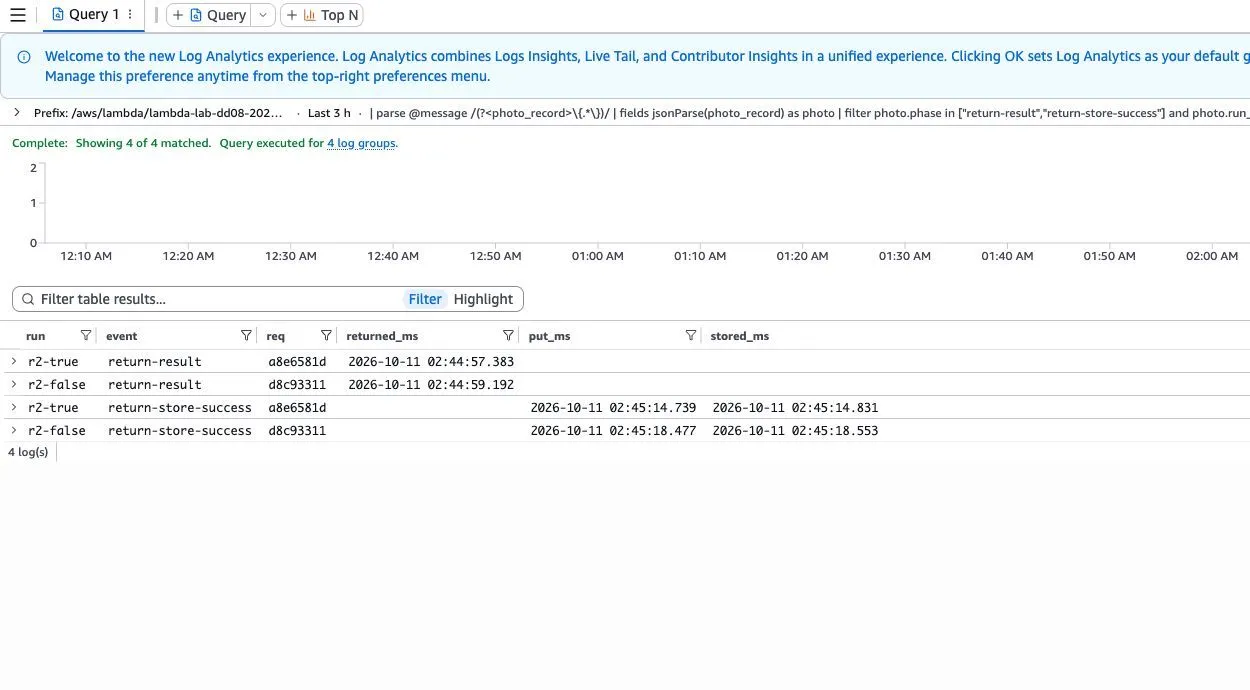
Task: Switch to Filter mode
Action: (x=425, y=299)
